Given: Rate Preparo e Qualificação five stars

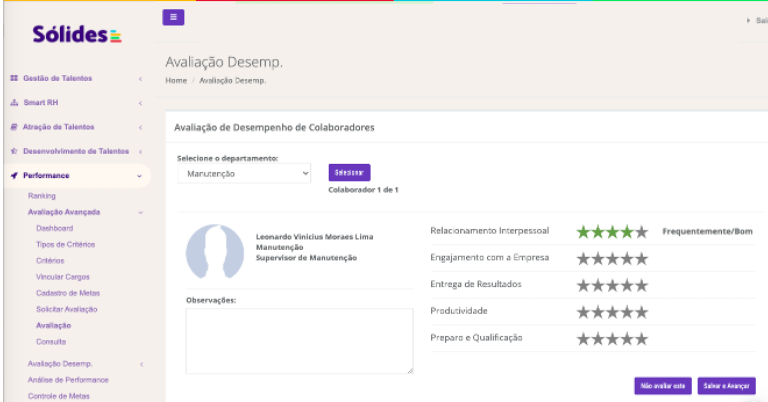Looking at the screenshot, I should pyautogui.click(x=642, y=339).
